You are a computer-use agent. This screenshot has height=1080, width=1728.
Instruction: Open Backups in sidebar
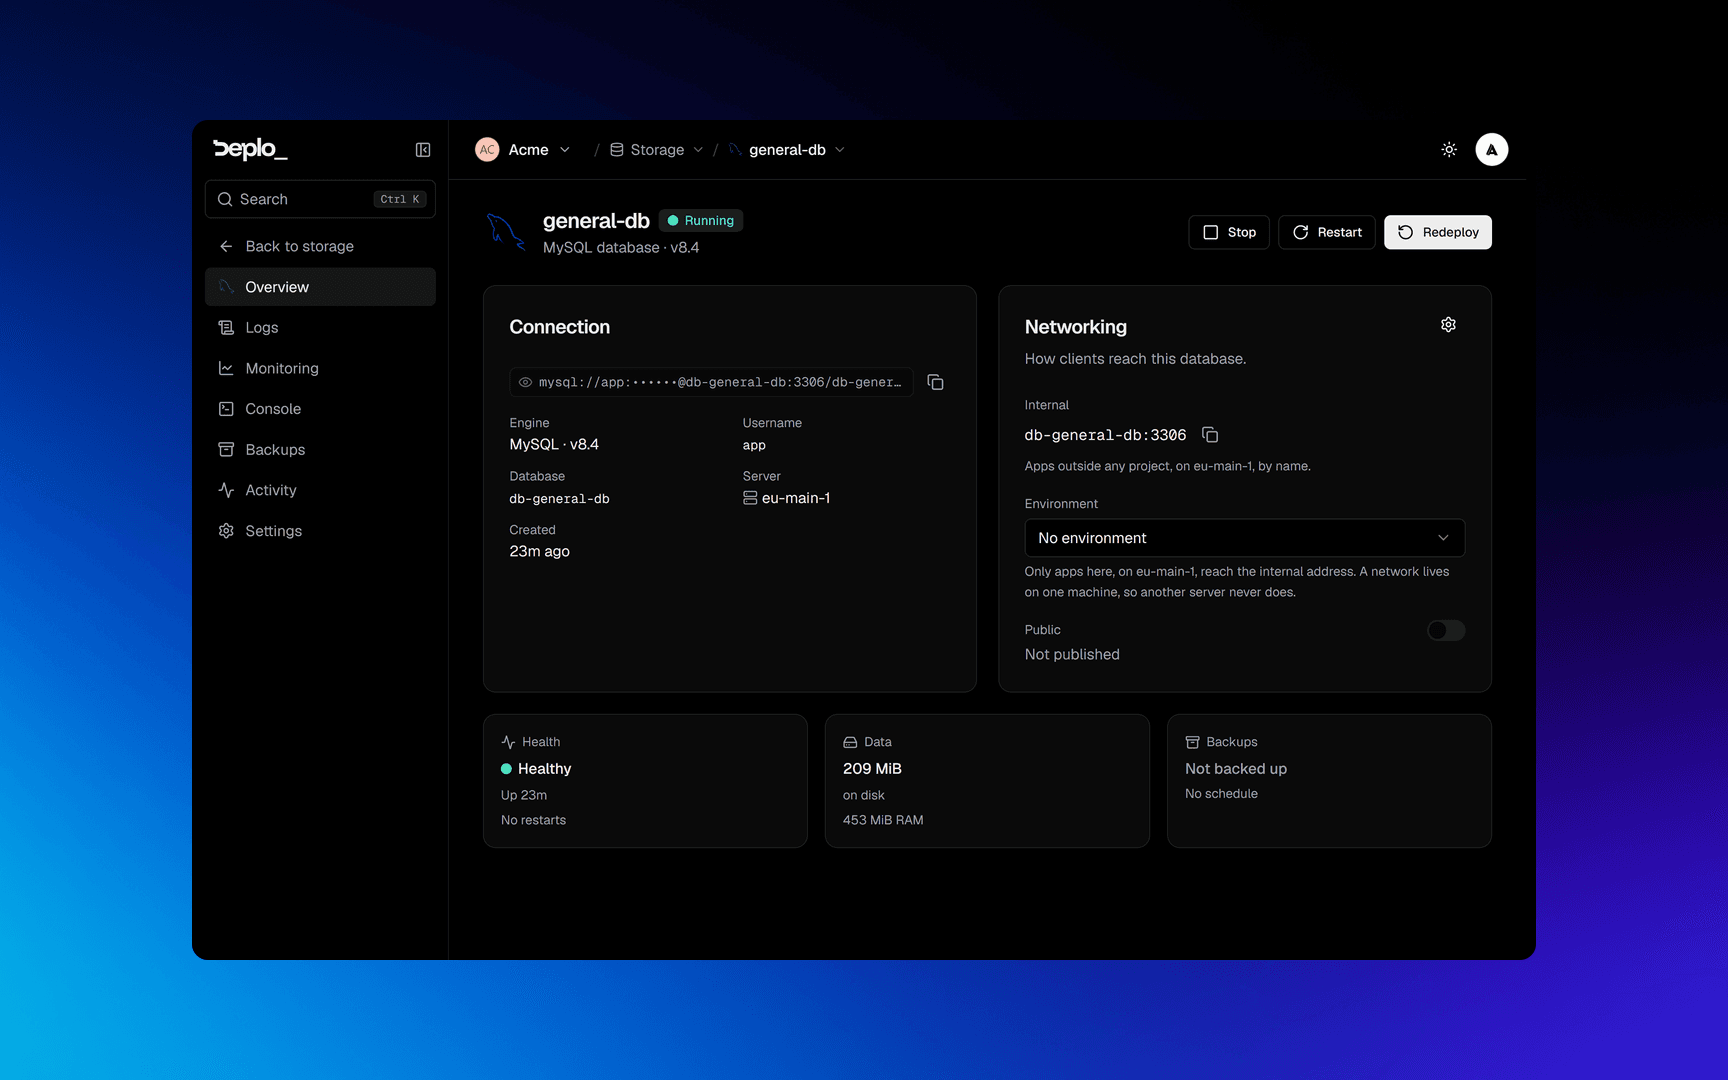pyautogui.click(x=320, y=450)
